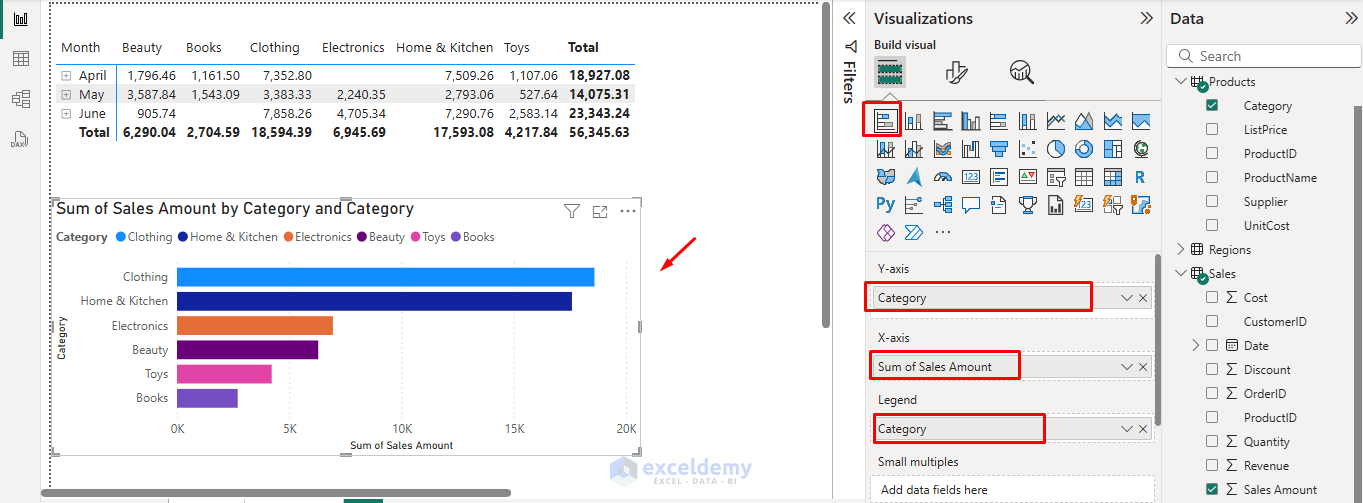Select the Scatter chart visual
1363x503 pixels.
pos(1027,149)
